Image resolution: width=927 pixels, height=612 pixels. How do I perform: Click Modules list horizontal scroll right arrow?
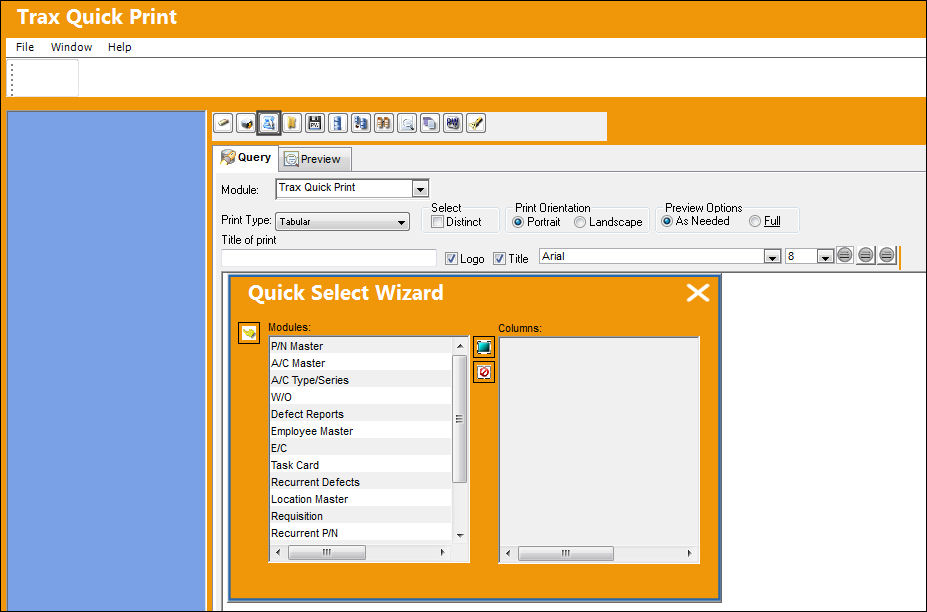click(x=443, y=552)
